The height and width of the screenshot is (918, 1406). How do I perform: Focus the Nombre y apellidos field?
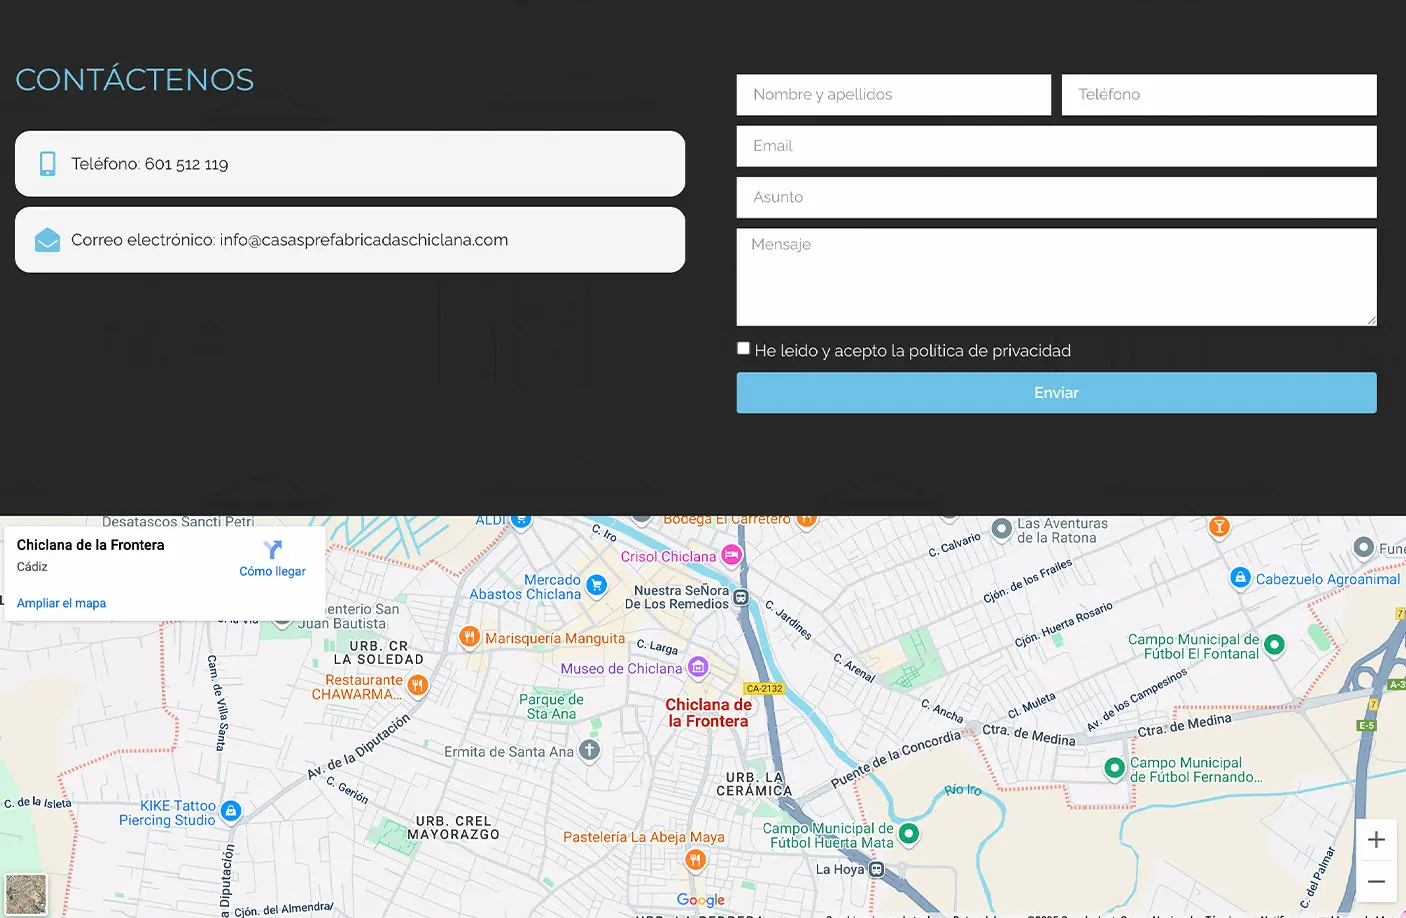coord(894,95)
